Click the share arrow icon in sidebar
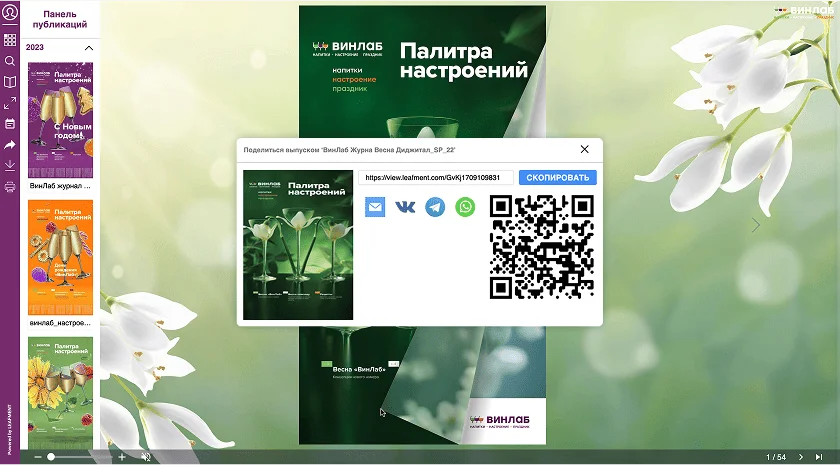 point(10,145)
